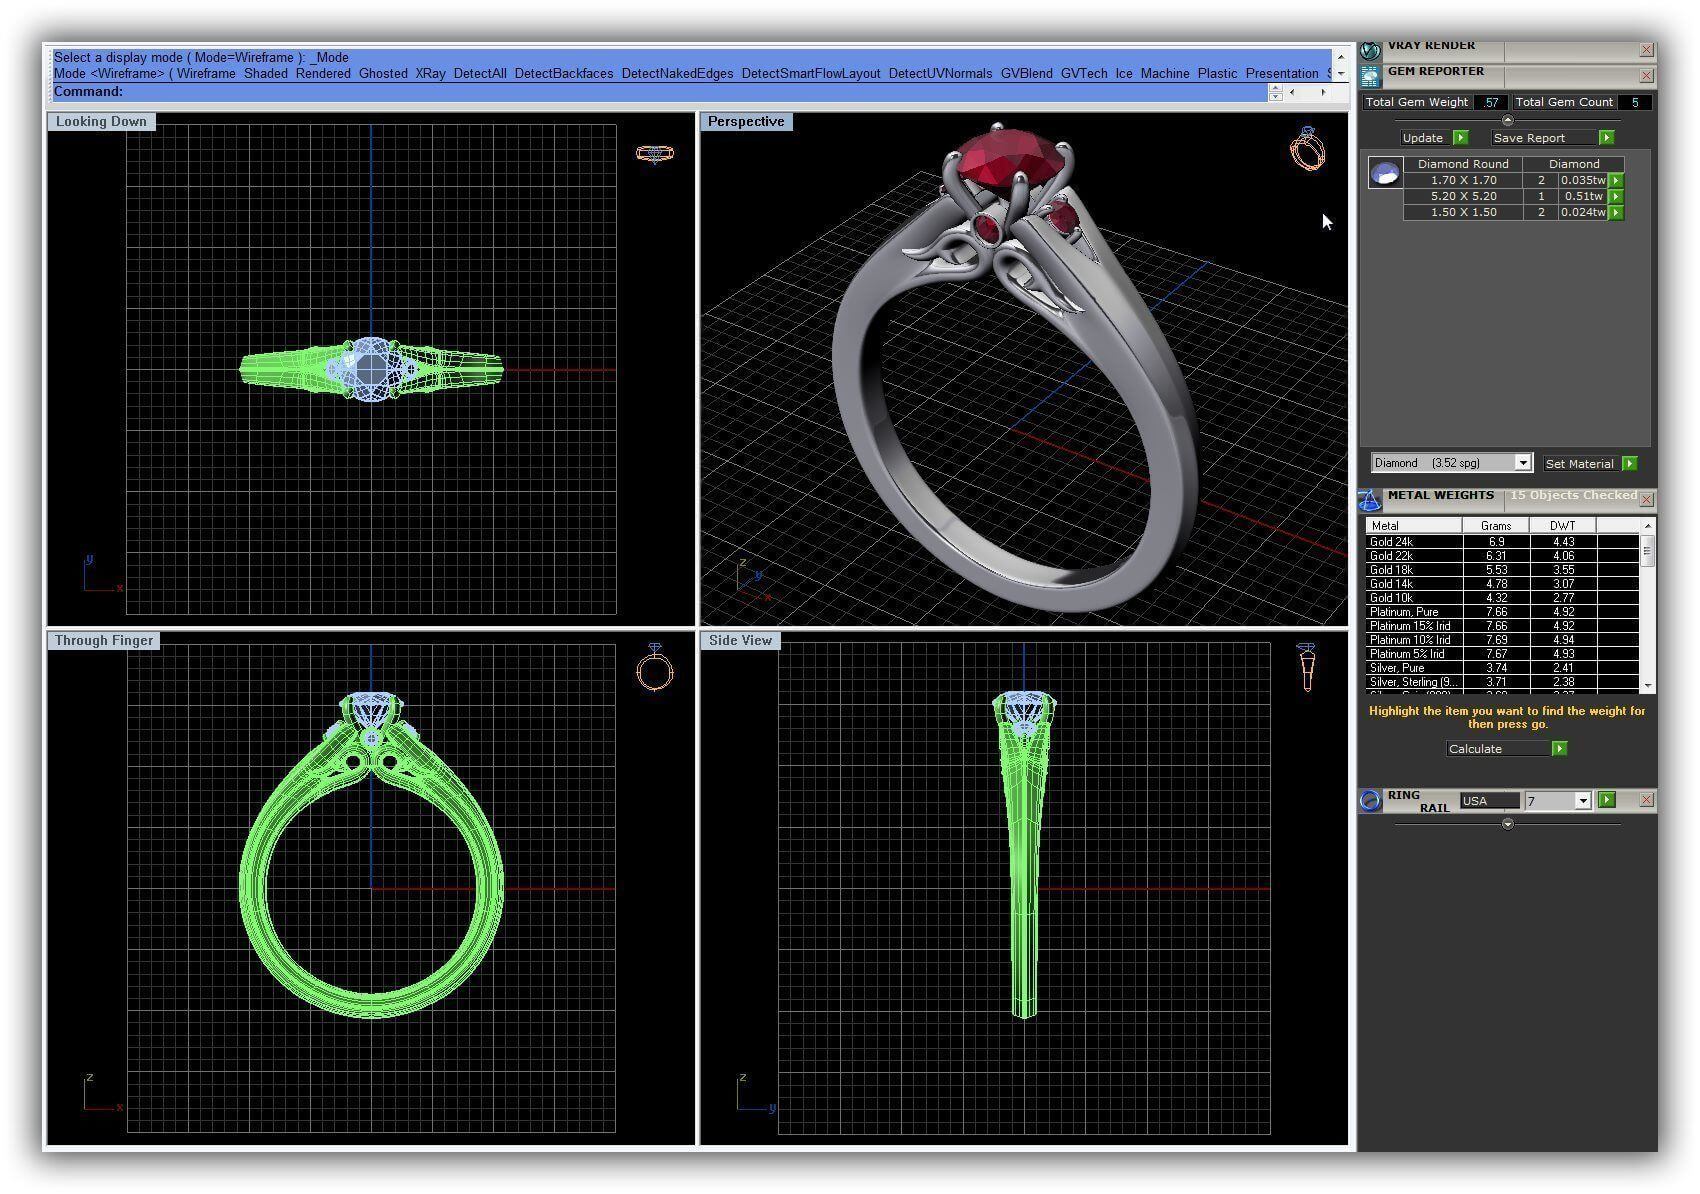Click the Gem Reporter panel icon
The width and height of the screenshot is (1700, 1194).
coord(1370,75)
